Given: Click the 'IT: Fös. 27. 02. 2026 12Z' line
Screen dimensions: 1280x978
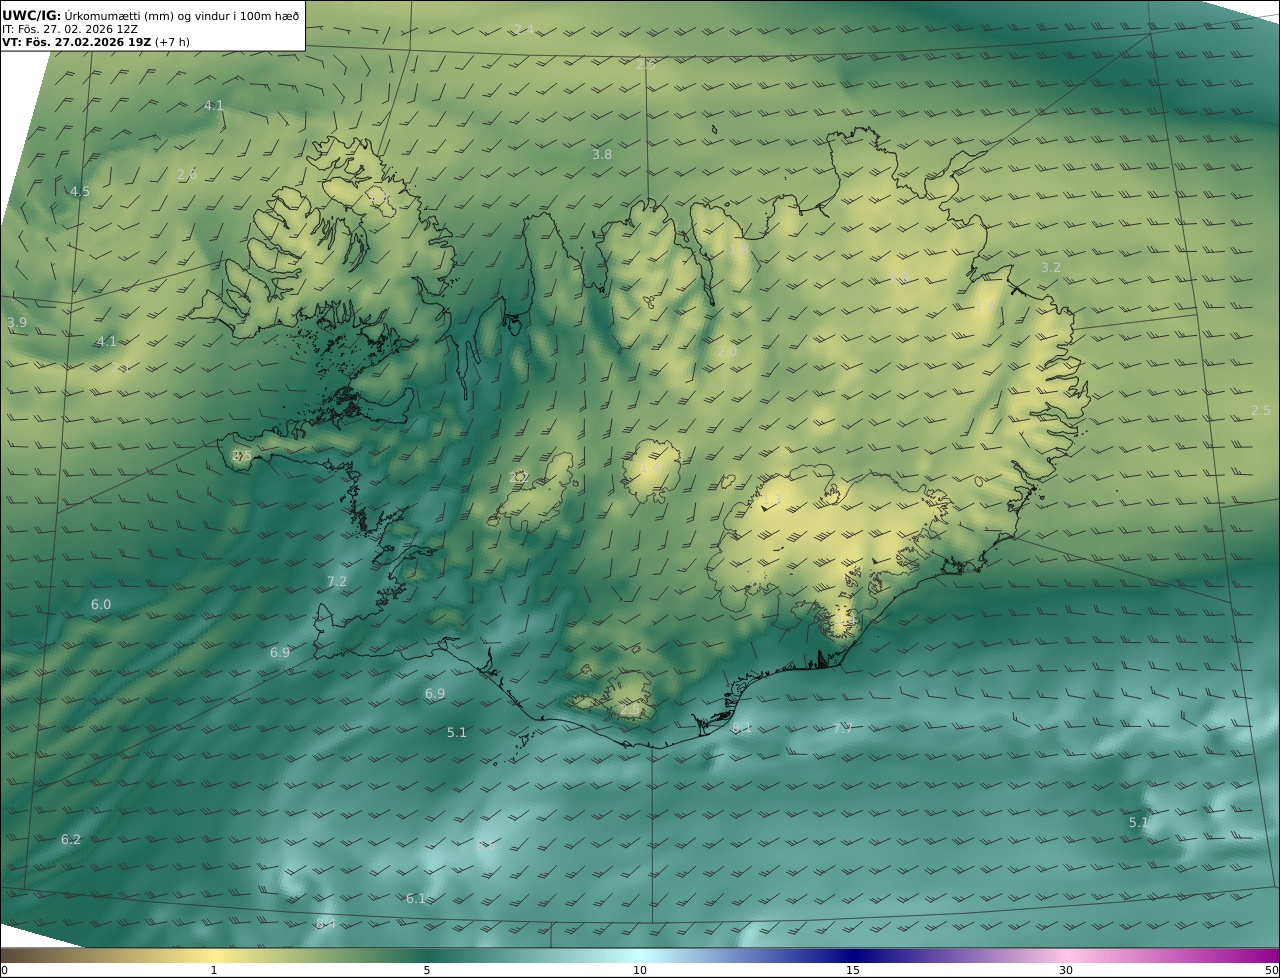Looking at the screenshot, I should coord(70,29).
